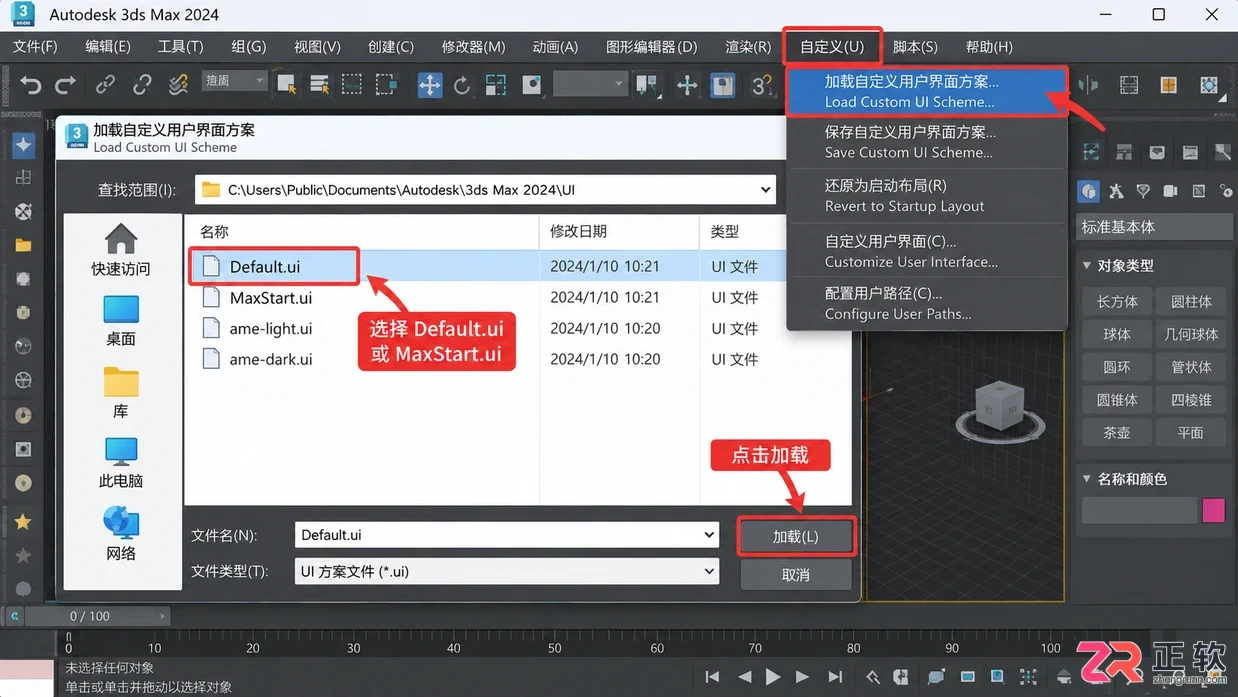The width and height of the screenshot is (1238, 697).
Task: Open the Select by Name list icon
Action: tap(320, 85)
